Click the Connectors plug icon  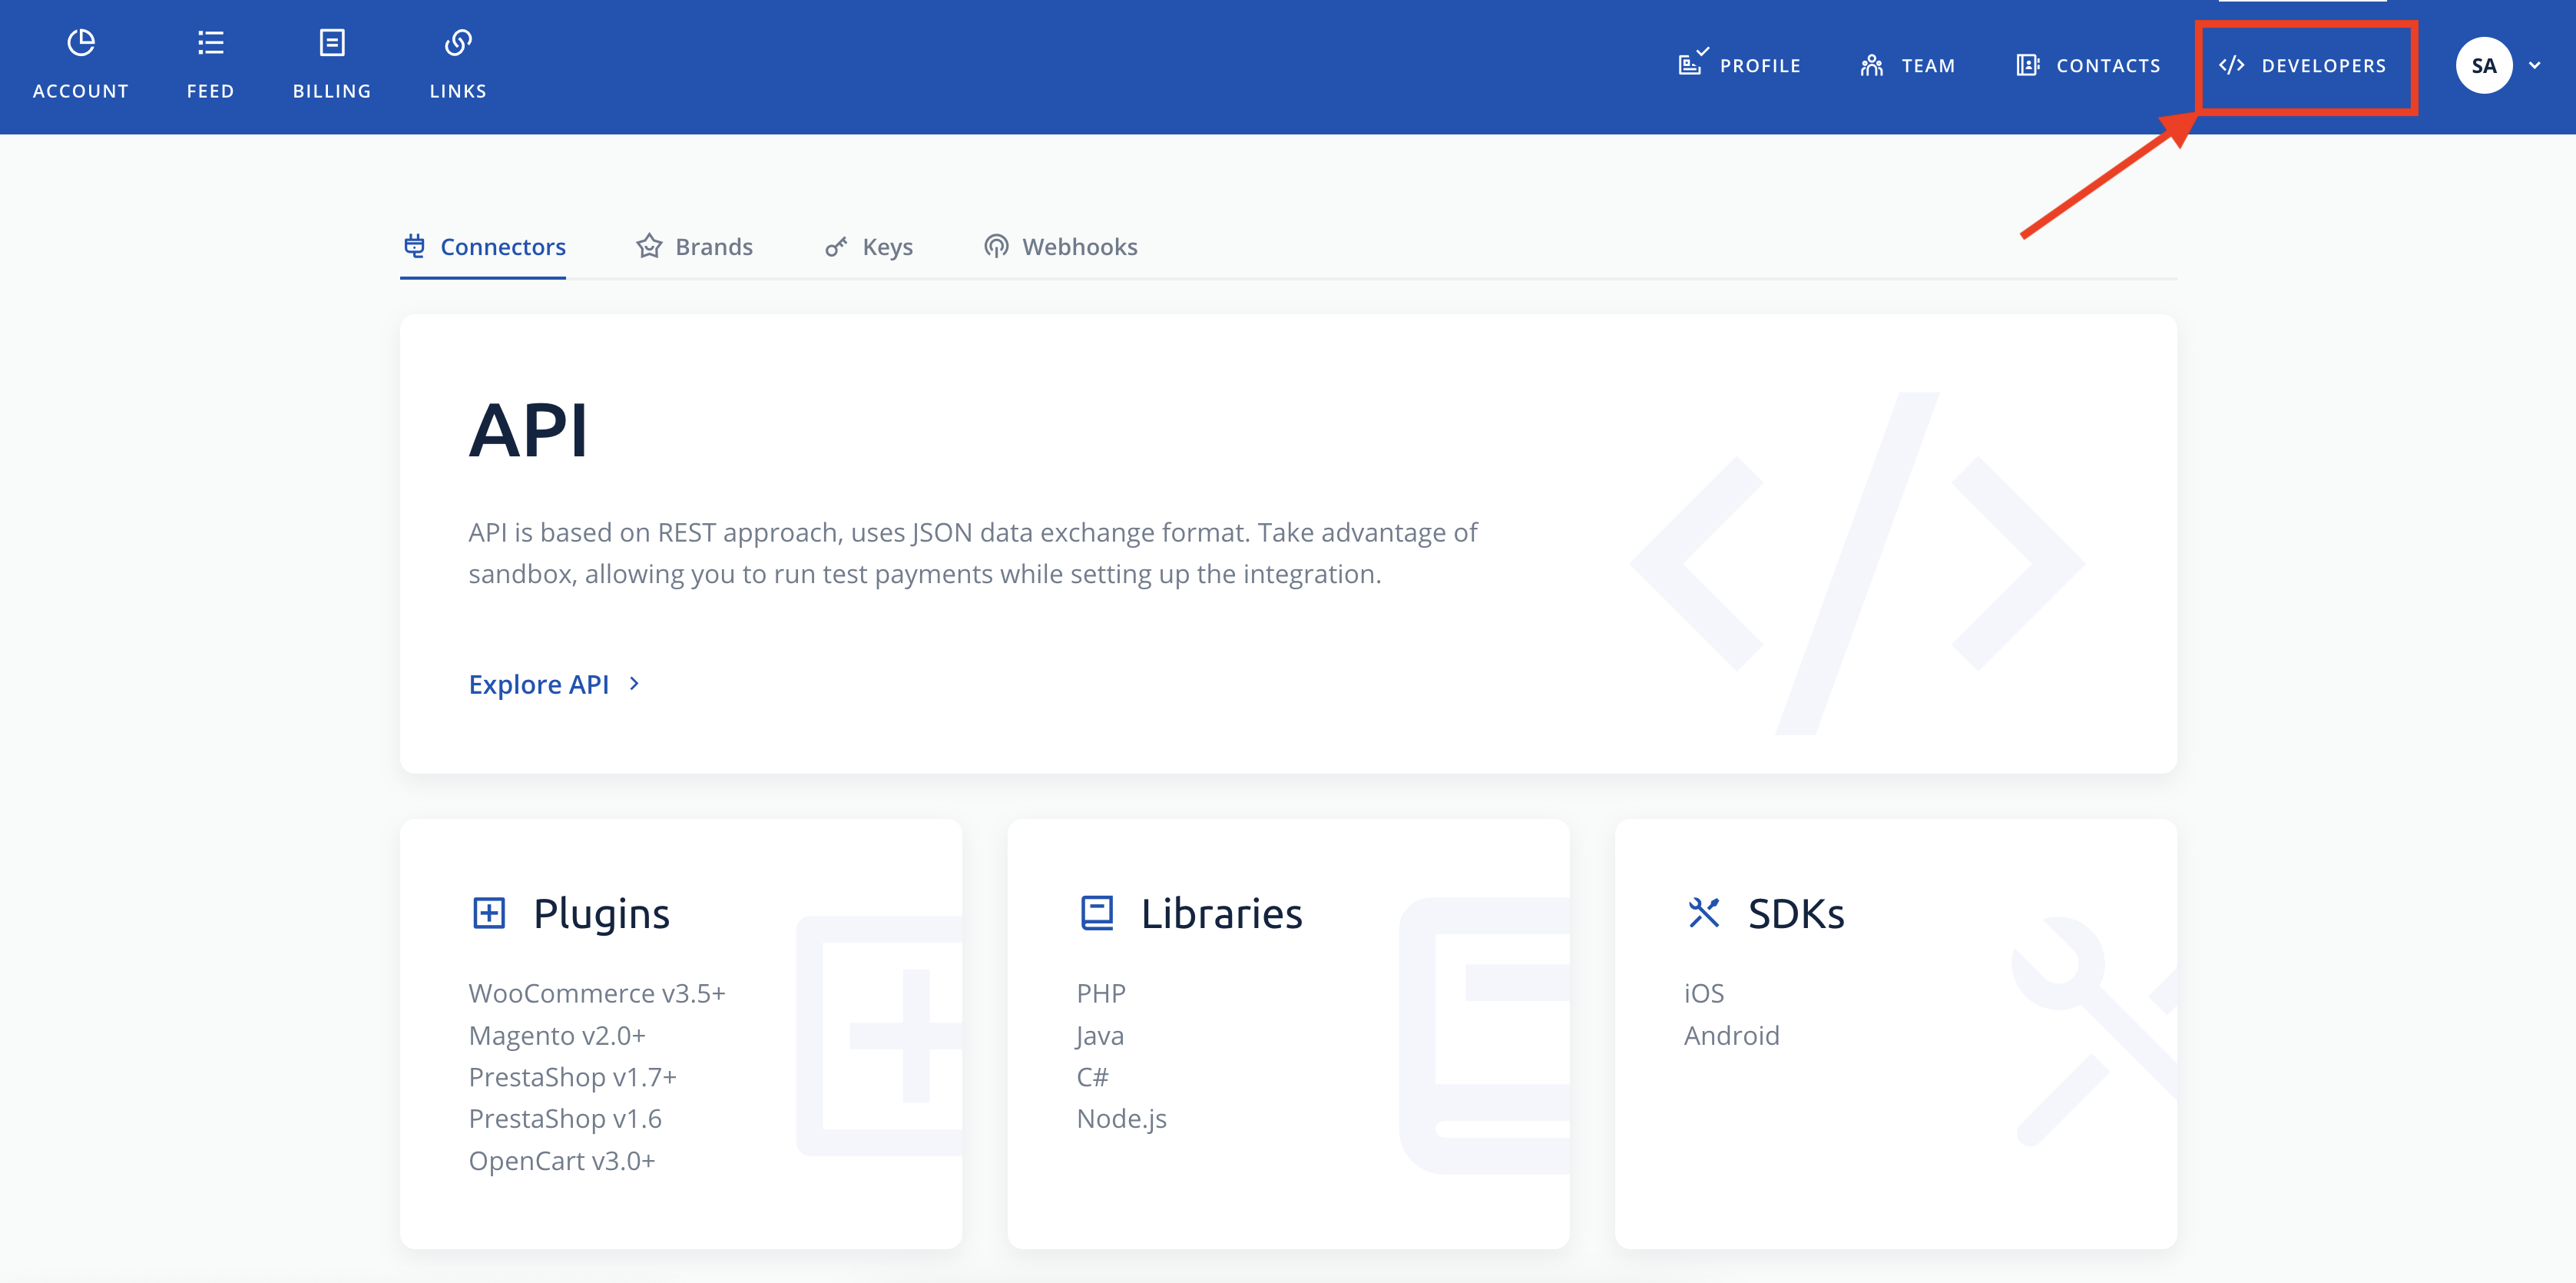click(414, 246)
